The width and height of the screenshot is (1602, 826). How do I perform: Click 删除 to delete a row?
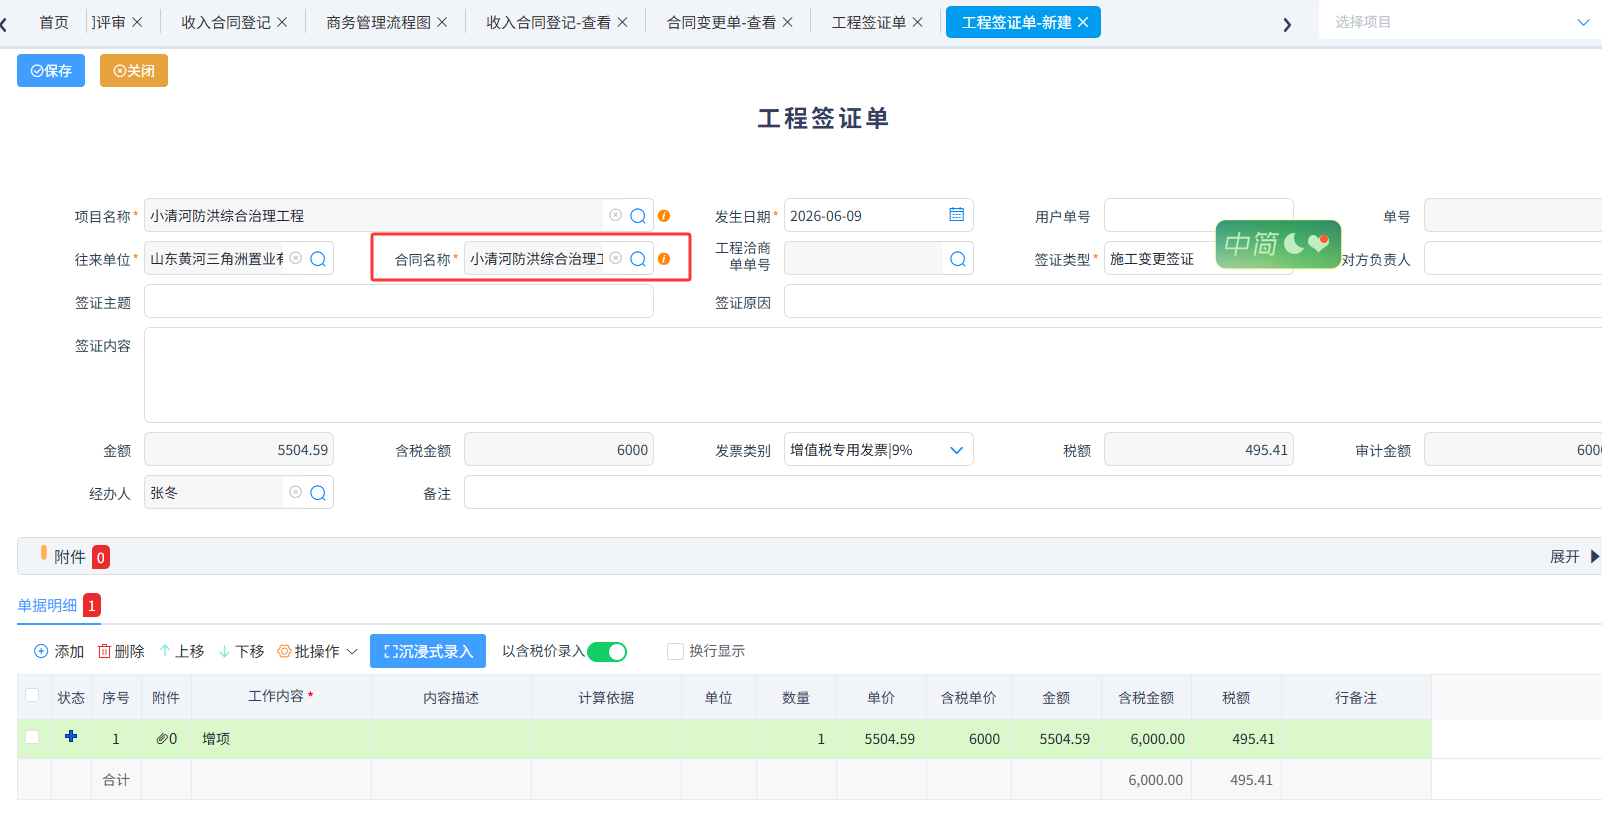click(x=121, y=652)
